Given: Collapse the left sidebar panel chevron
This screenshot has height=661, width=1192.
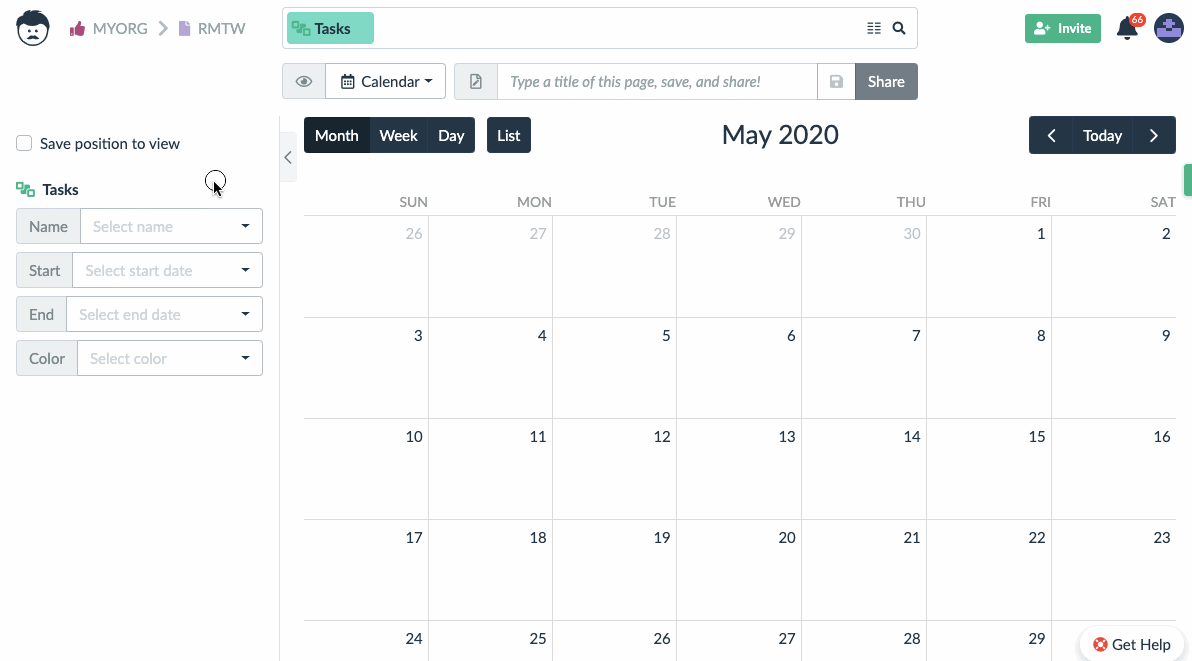Looking at the screenshot, I should click(288, 157).
